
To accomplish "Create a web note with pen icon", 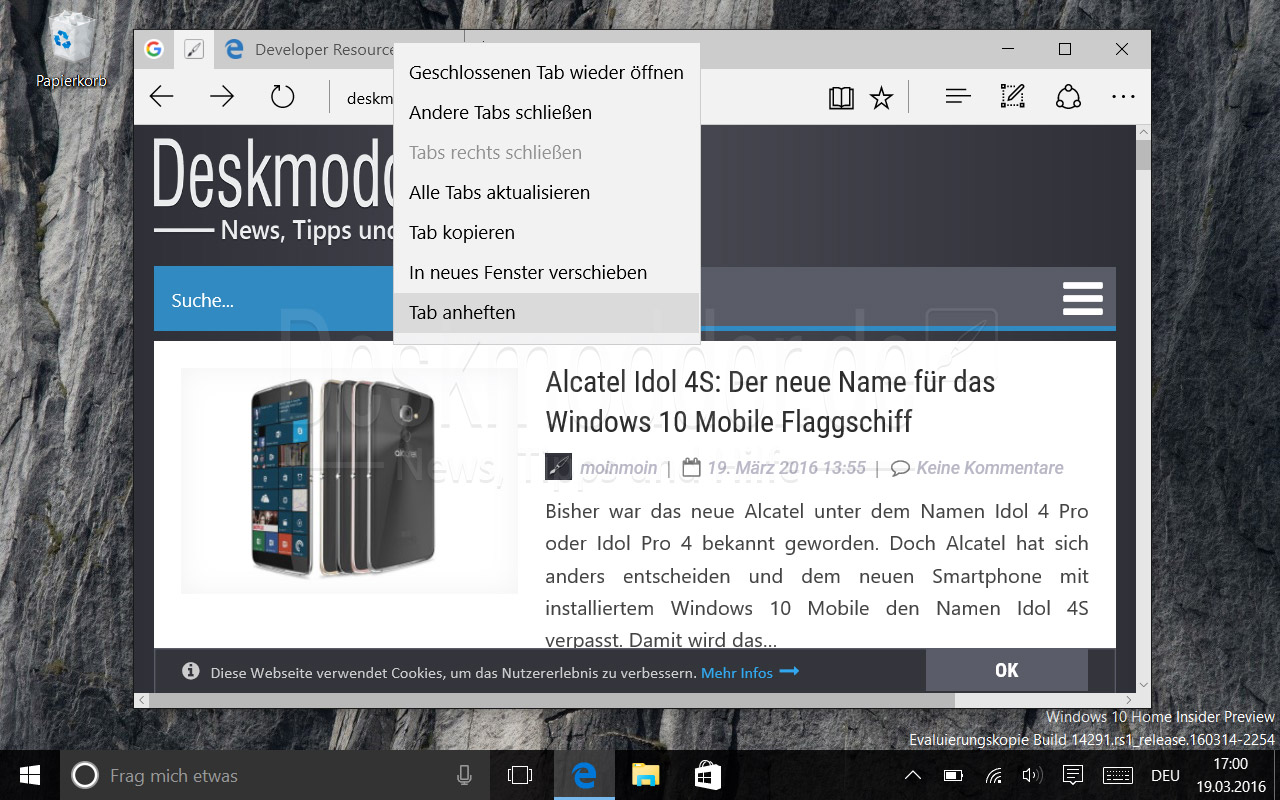I will (1013, 97).
